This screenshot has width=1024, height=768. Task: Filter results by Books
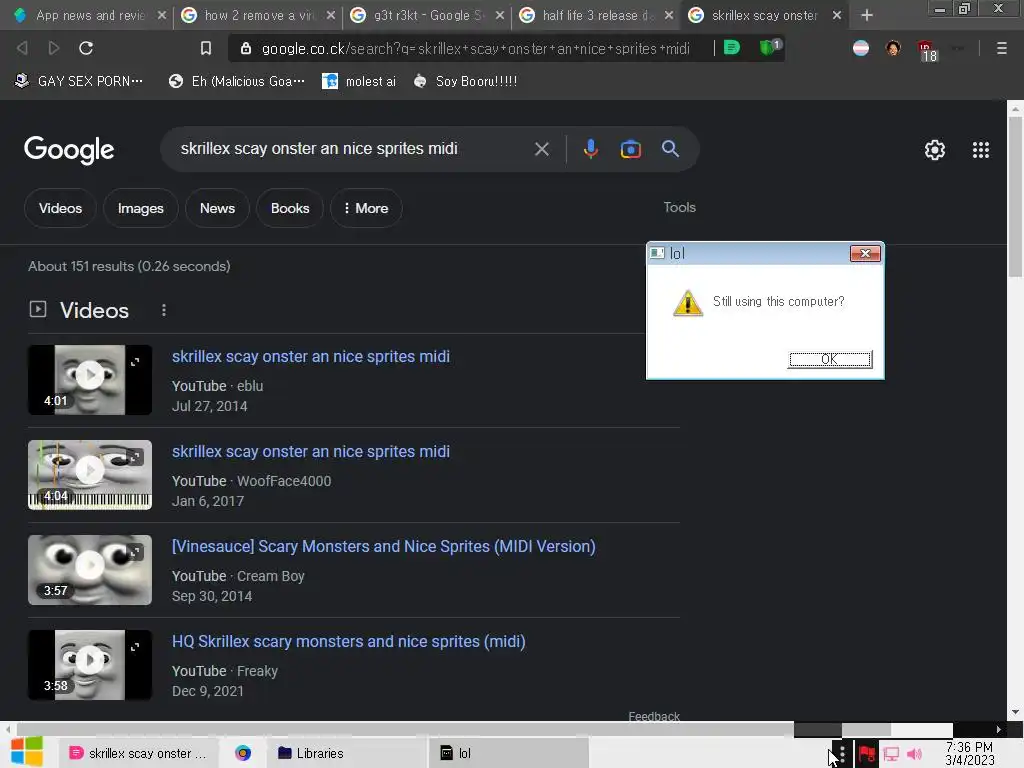click(290, 208)
